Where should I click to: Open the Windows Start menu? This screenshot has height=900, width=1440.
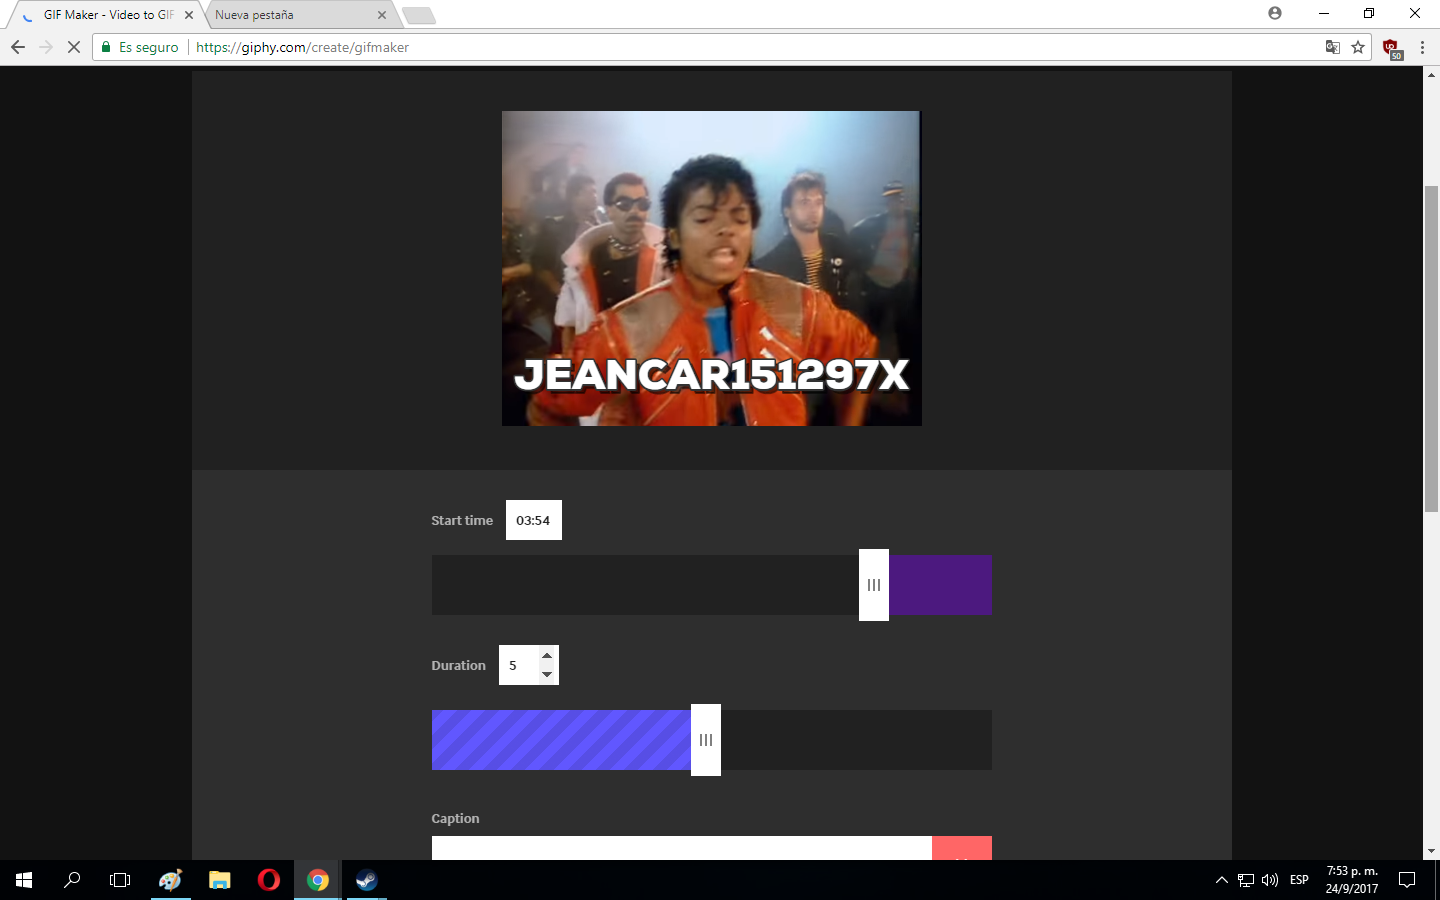(x=24, y=880)
